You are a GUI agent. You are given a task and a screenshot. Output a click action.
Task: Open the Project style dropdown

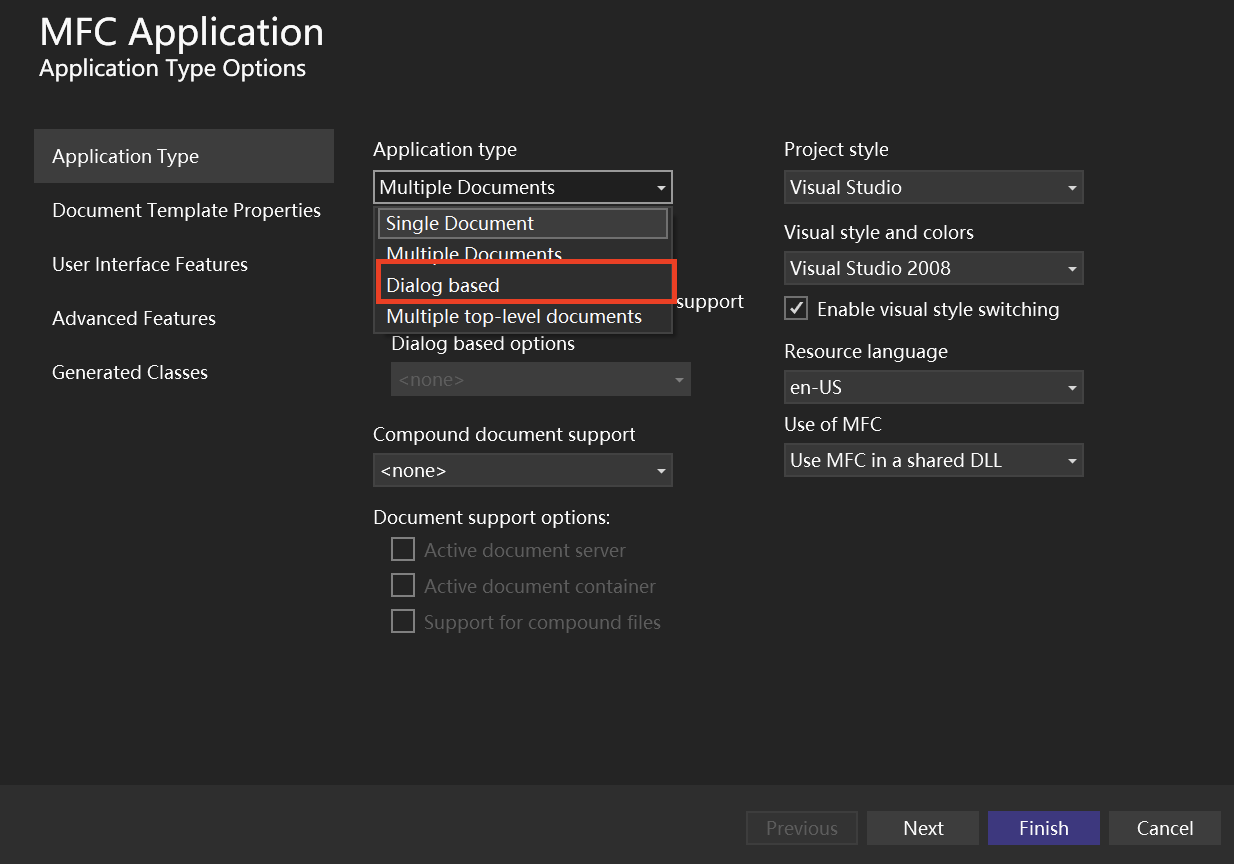coord(932,187)
